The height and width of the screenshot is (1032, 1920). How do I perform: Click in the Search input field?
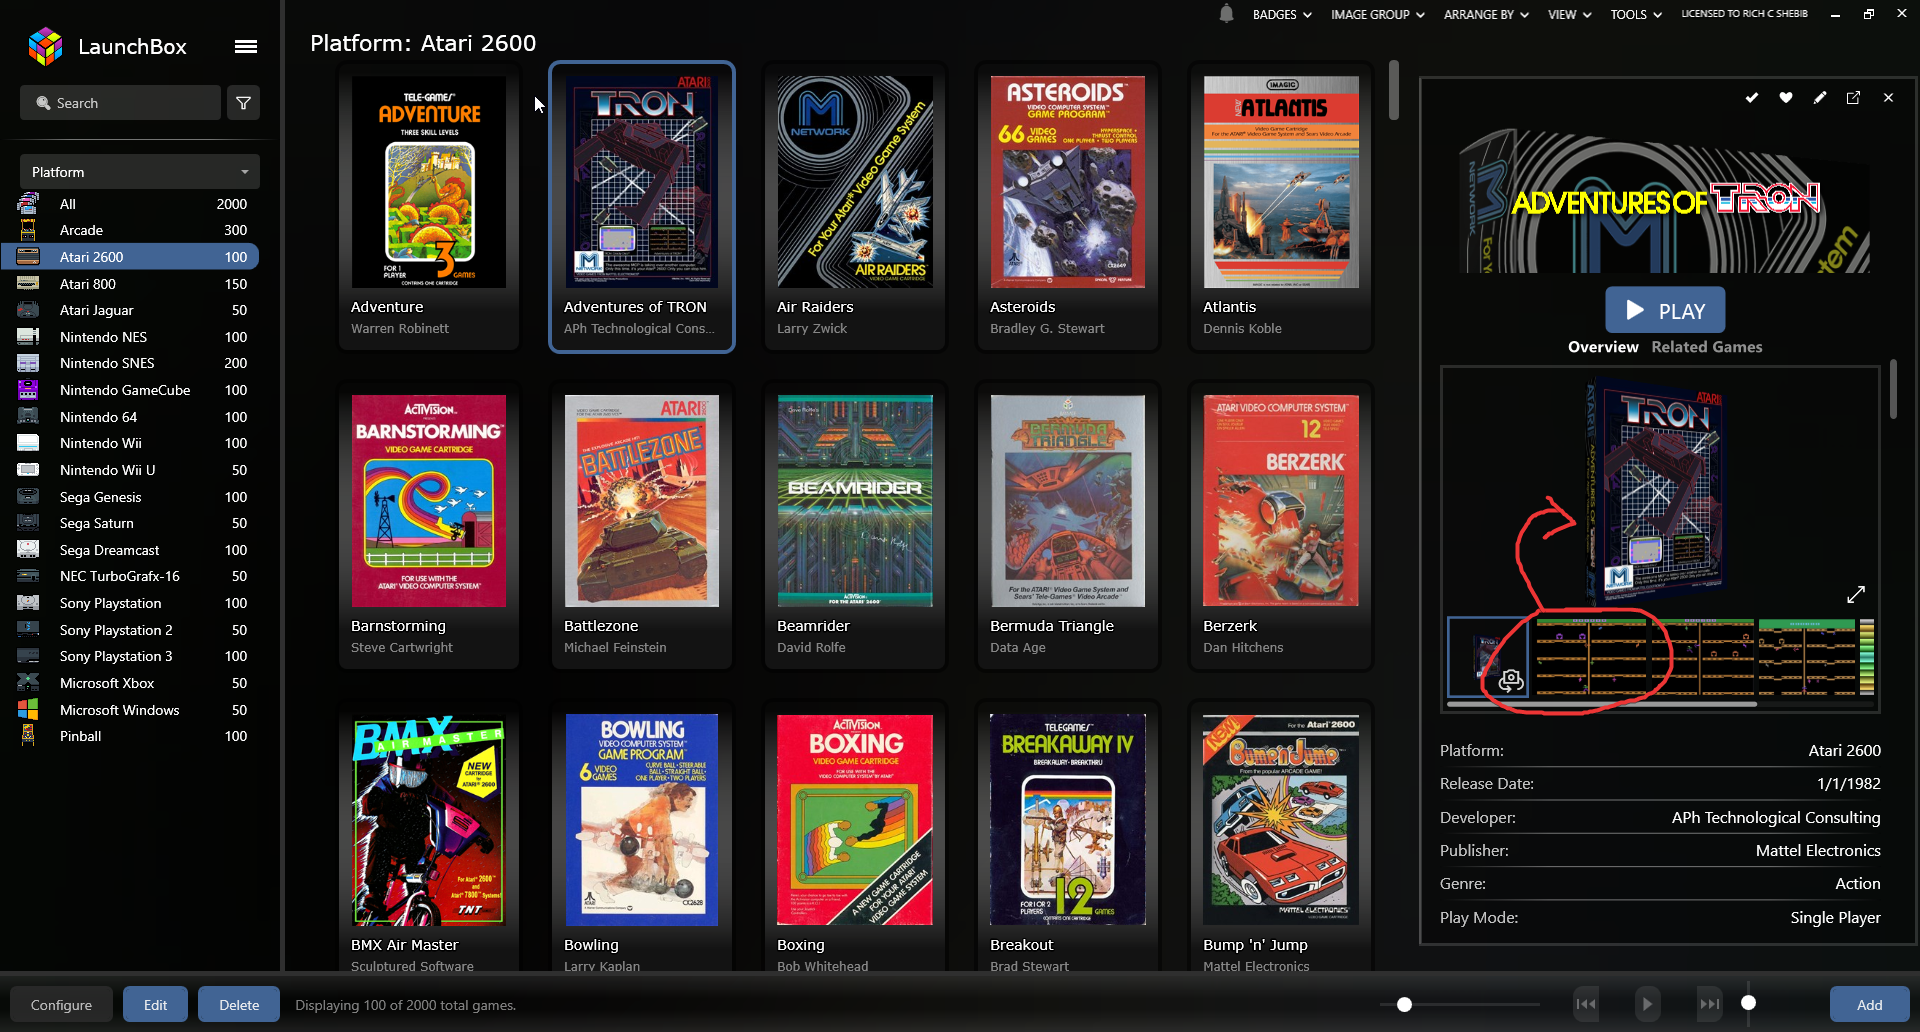(x=120, y=103)
